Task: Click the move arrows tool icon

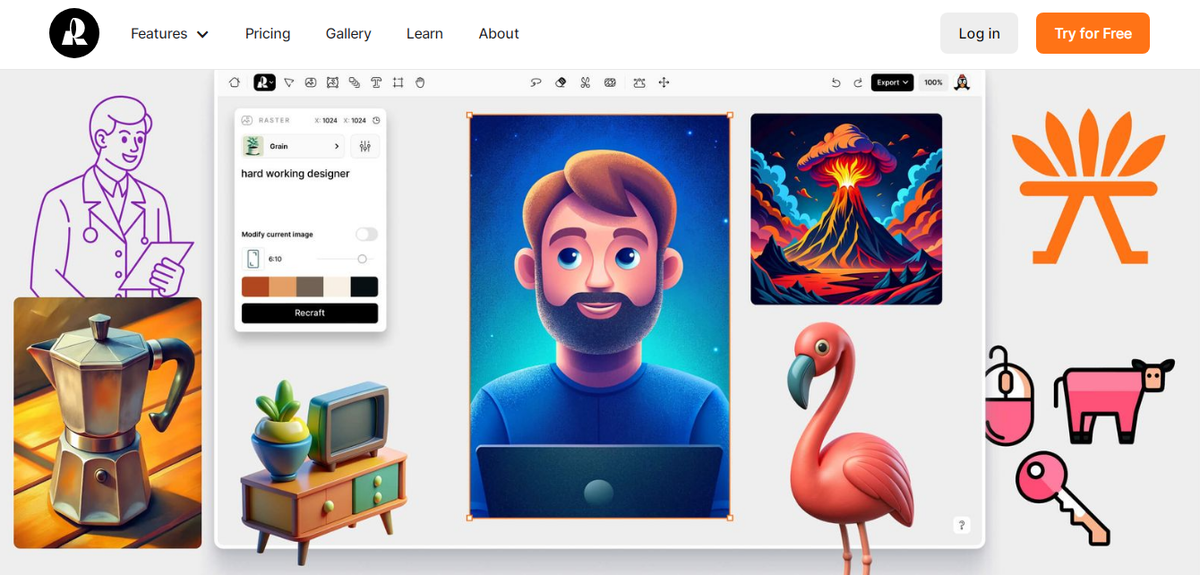Action: [664, 82]
